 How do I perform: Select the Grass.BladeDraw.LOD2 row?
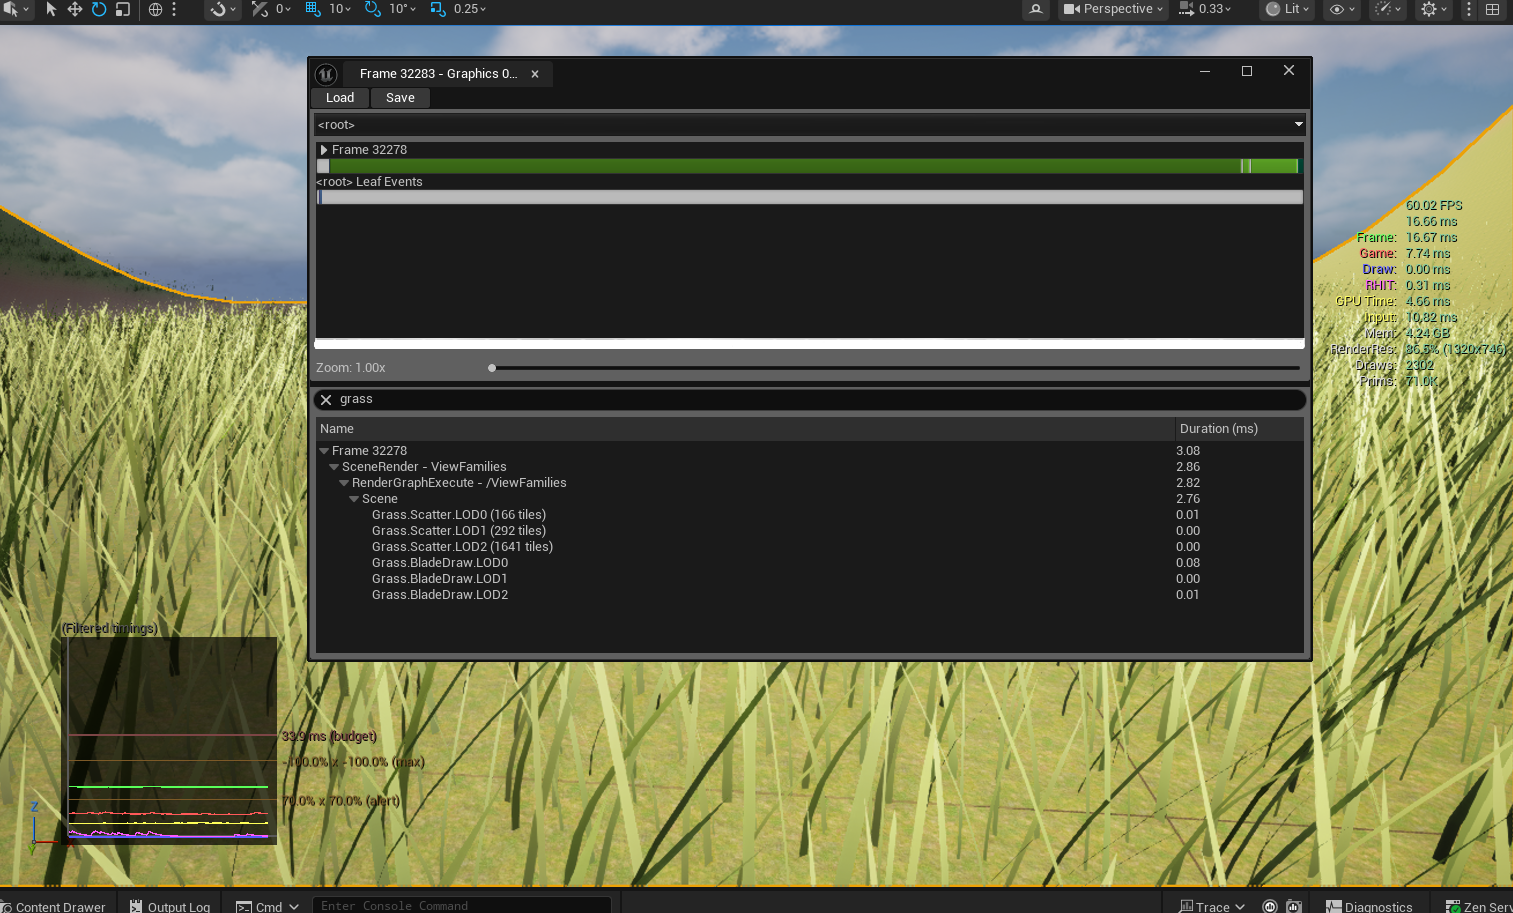(810, 595)
